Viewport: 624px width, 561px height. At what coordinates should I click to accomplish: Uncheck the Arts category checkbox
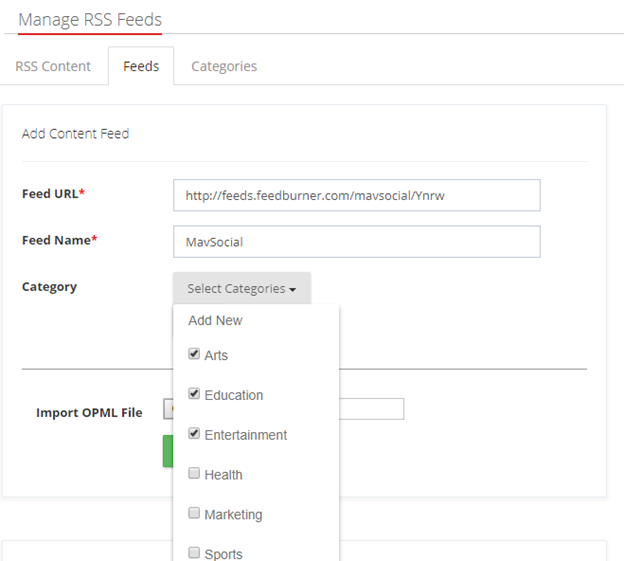tap(194, 354)
